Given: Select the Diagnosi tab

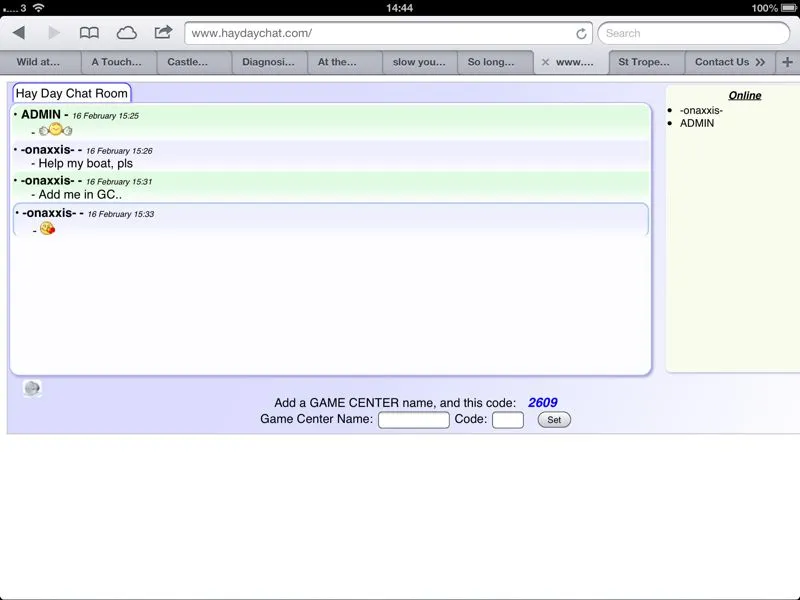Looking at the screenshot, I should [x=269, y=62].
